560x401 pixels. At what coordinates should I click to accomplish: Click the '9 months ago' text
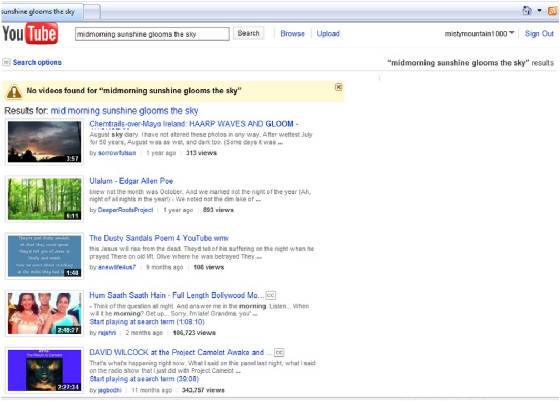pos(164,267)
